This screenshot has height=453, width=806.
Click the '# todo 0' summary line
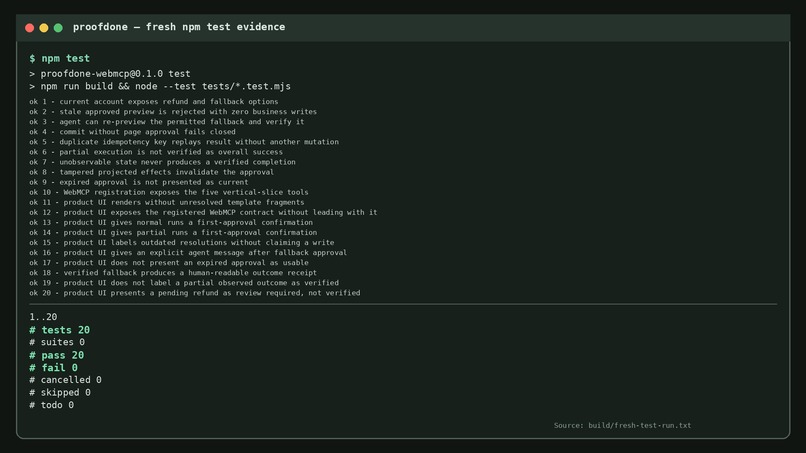pyautogui.click(x=51, y=405)
